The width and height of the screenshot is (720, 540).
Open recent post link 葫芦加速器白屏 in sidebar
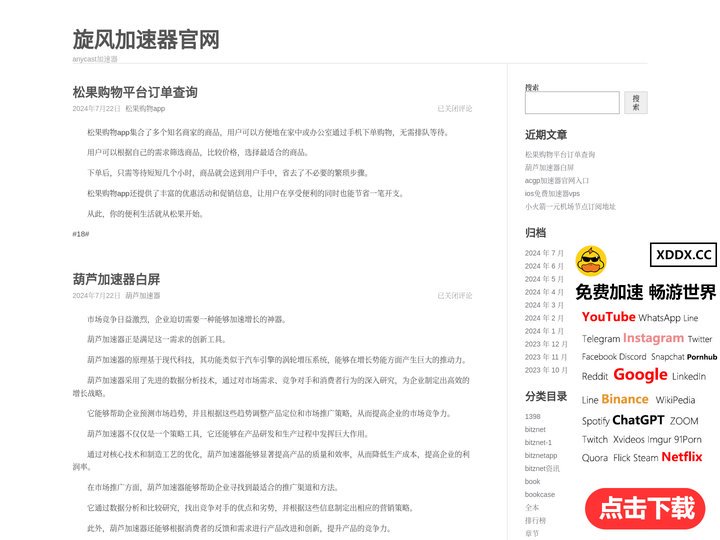pyautogui.click(x=549, y=168)
